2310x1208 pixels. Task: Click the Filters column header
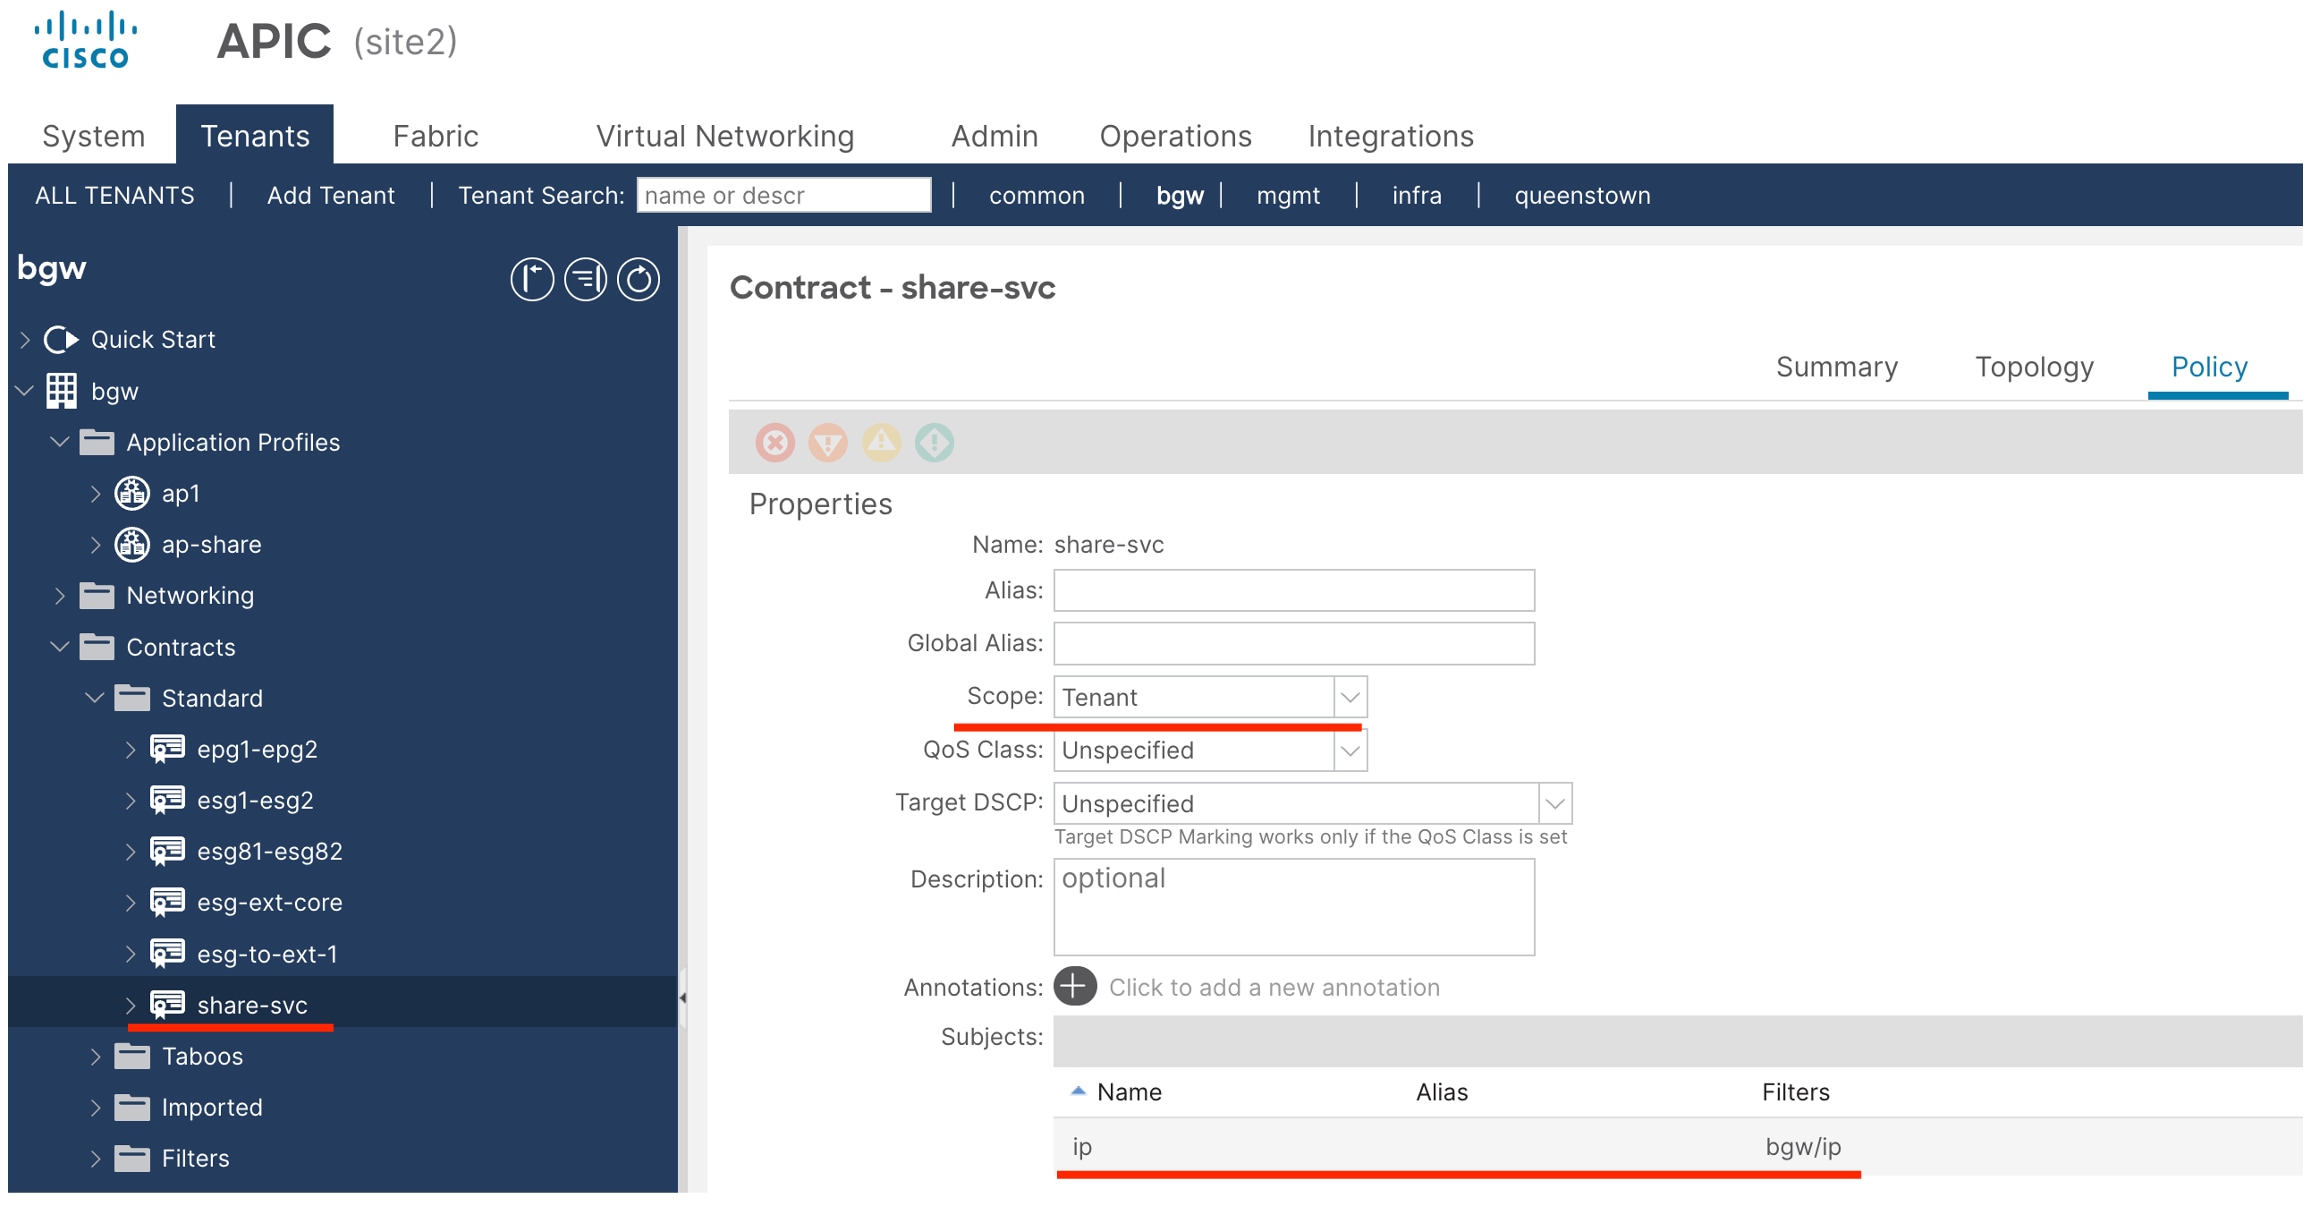(x=1795, y=1091)
